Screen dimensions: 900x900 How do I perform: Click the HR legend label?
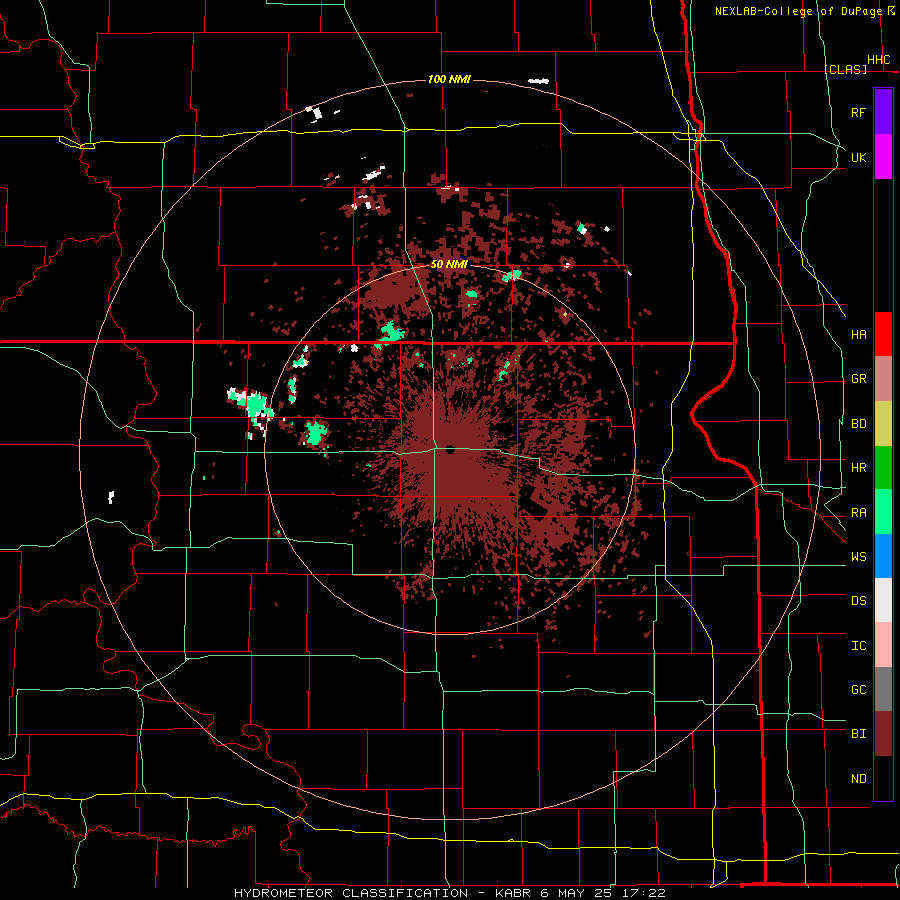[858, 468]
